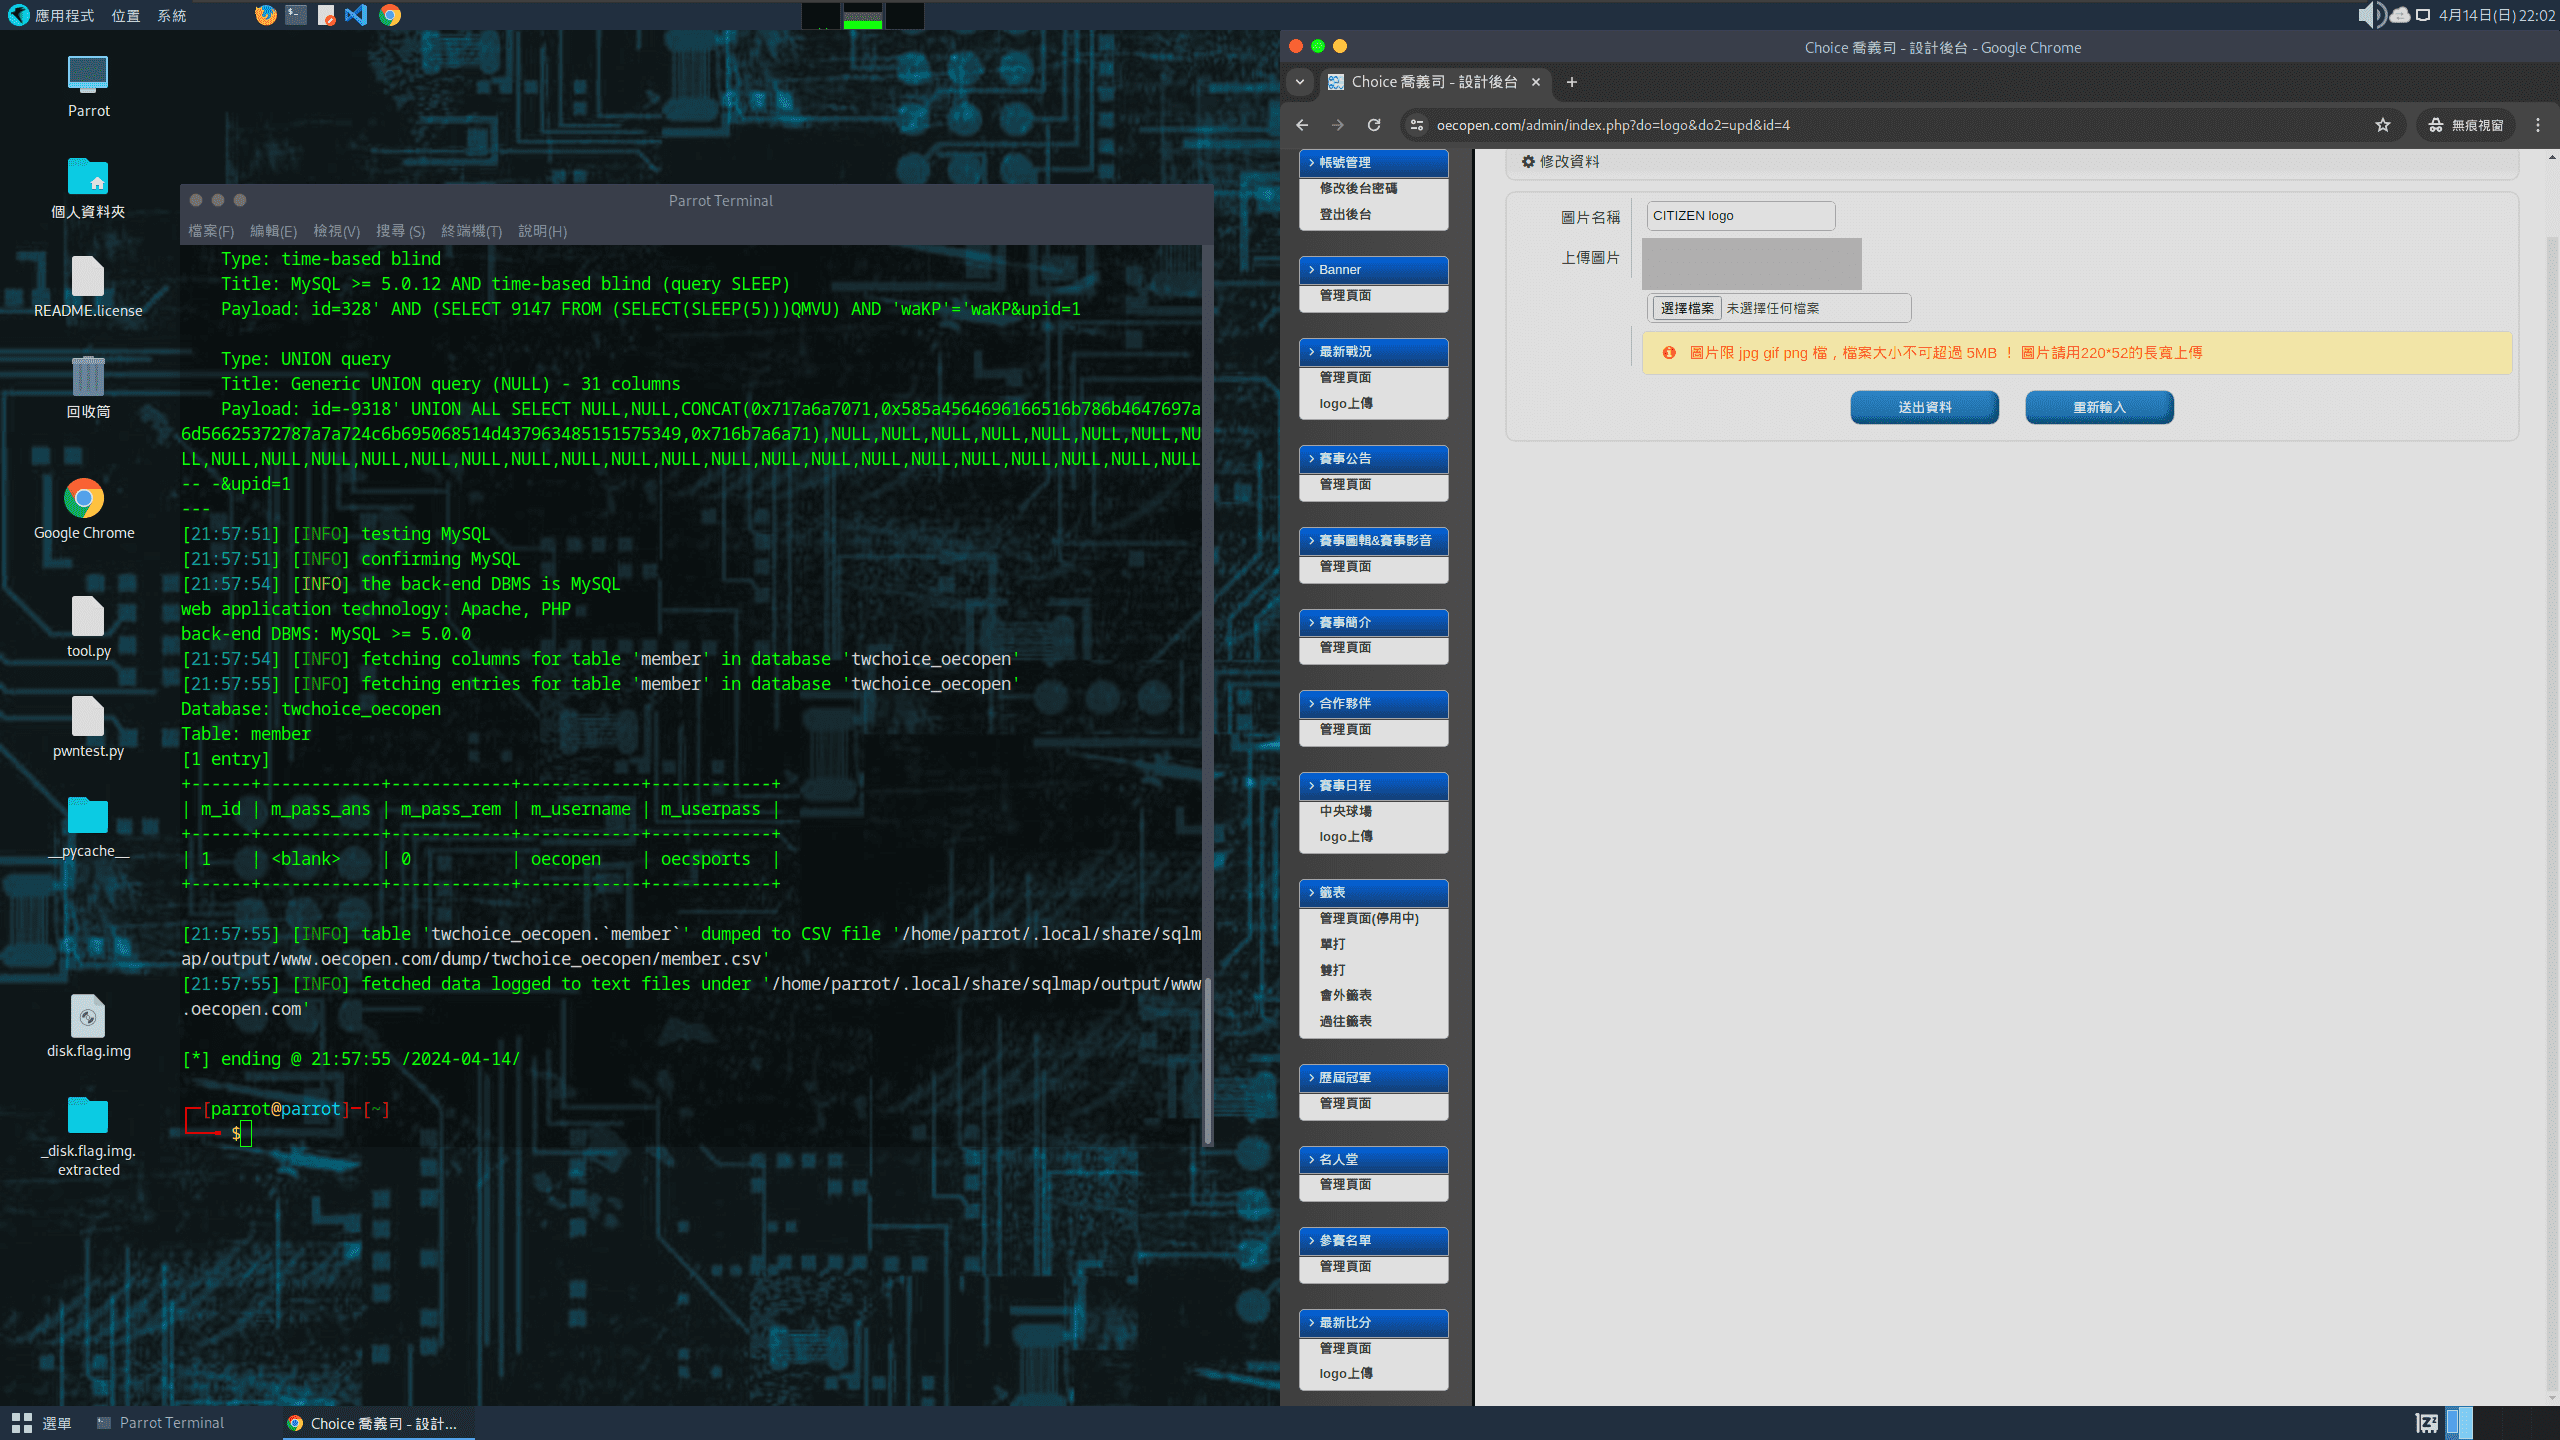
Task: Open Chrome three-dot menu
Action: 2538,125
